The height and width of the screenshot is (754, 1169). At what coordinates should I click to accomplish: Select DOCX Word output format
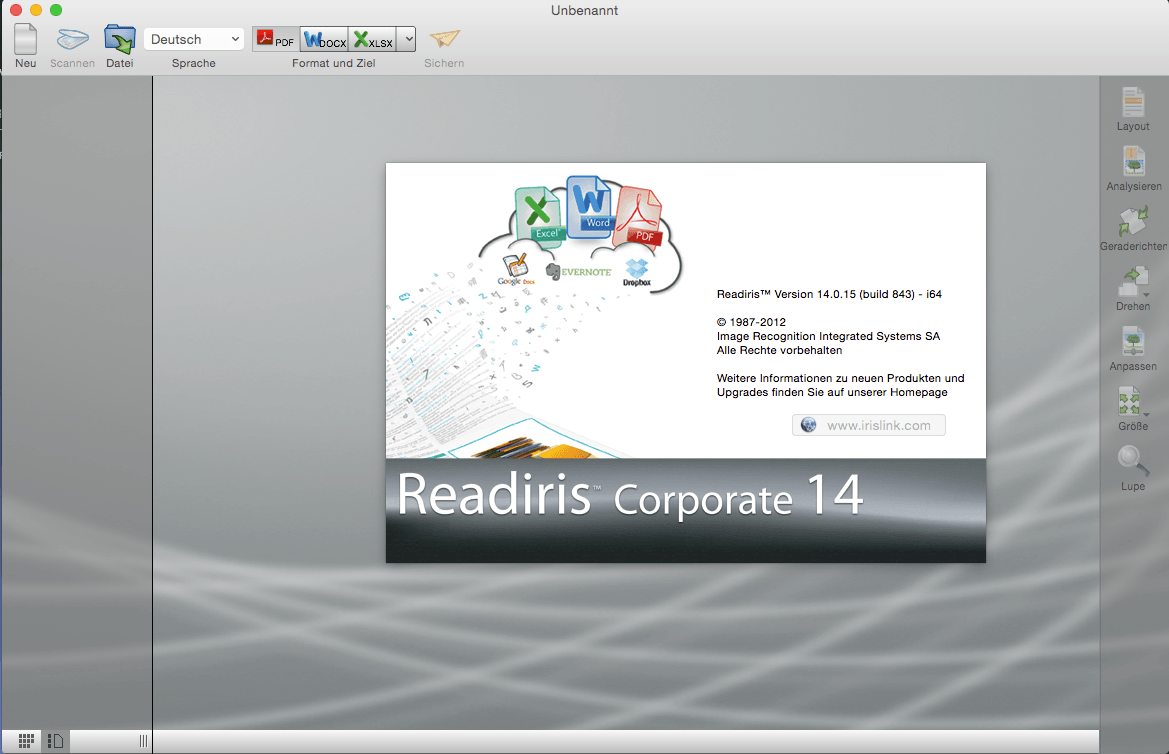click(324, 39)
